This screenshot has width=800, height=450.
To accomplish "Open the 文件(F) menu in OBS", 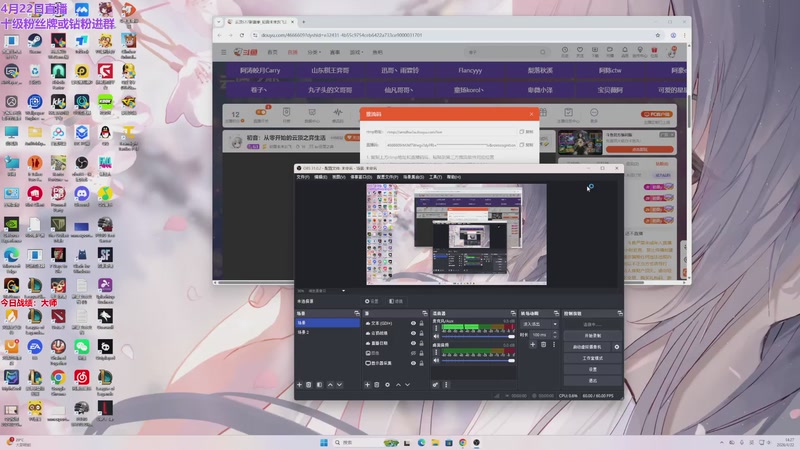I will click(x=303, y=177).
